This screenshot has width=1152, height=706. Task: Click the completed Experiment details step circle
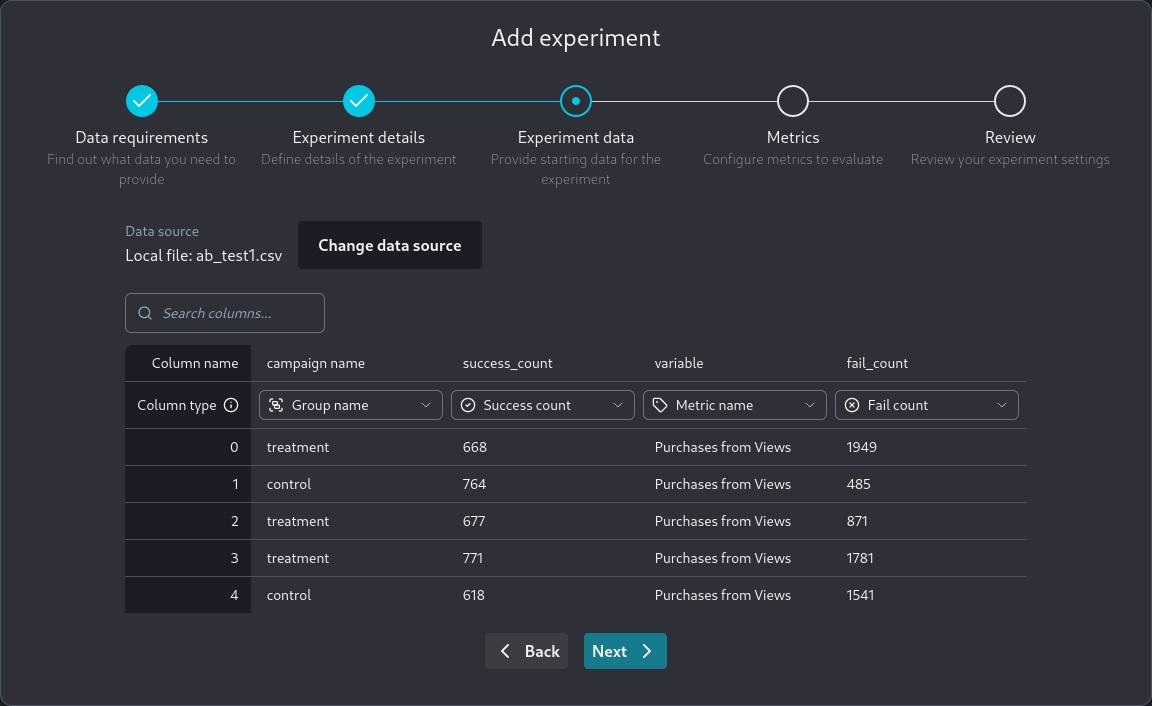[359, 101]
